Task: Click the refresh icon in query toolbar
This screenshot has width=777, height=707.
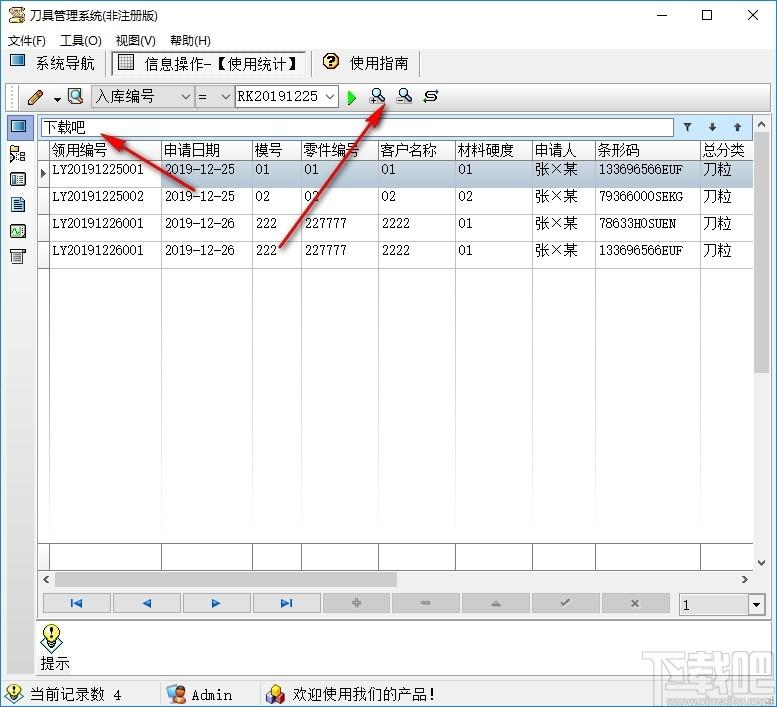Action: 431,96
